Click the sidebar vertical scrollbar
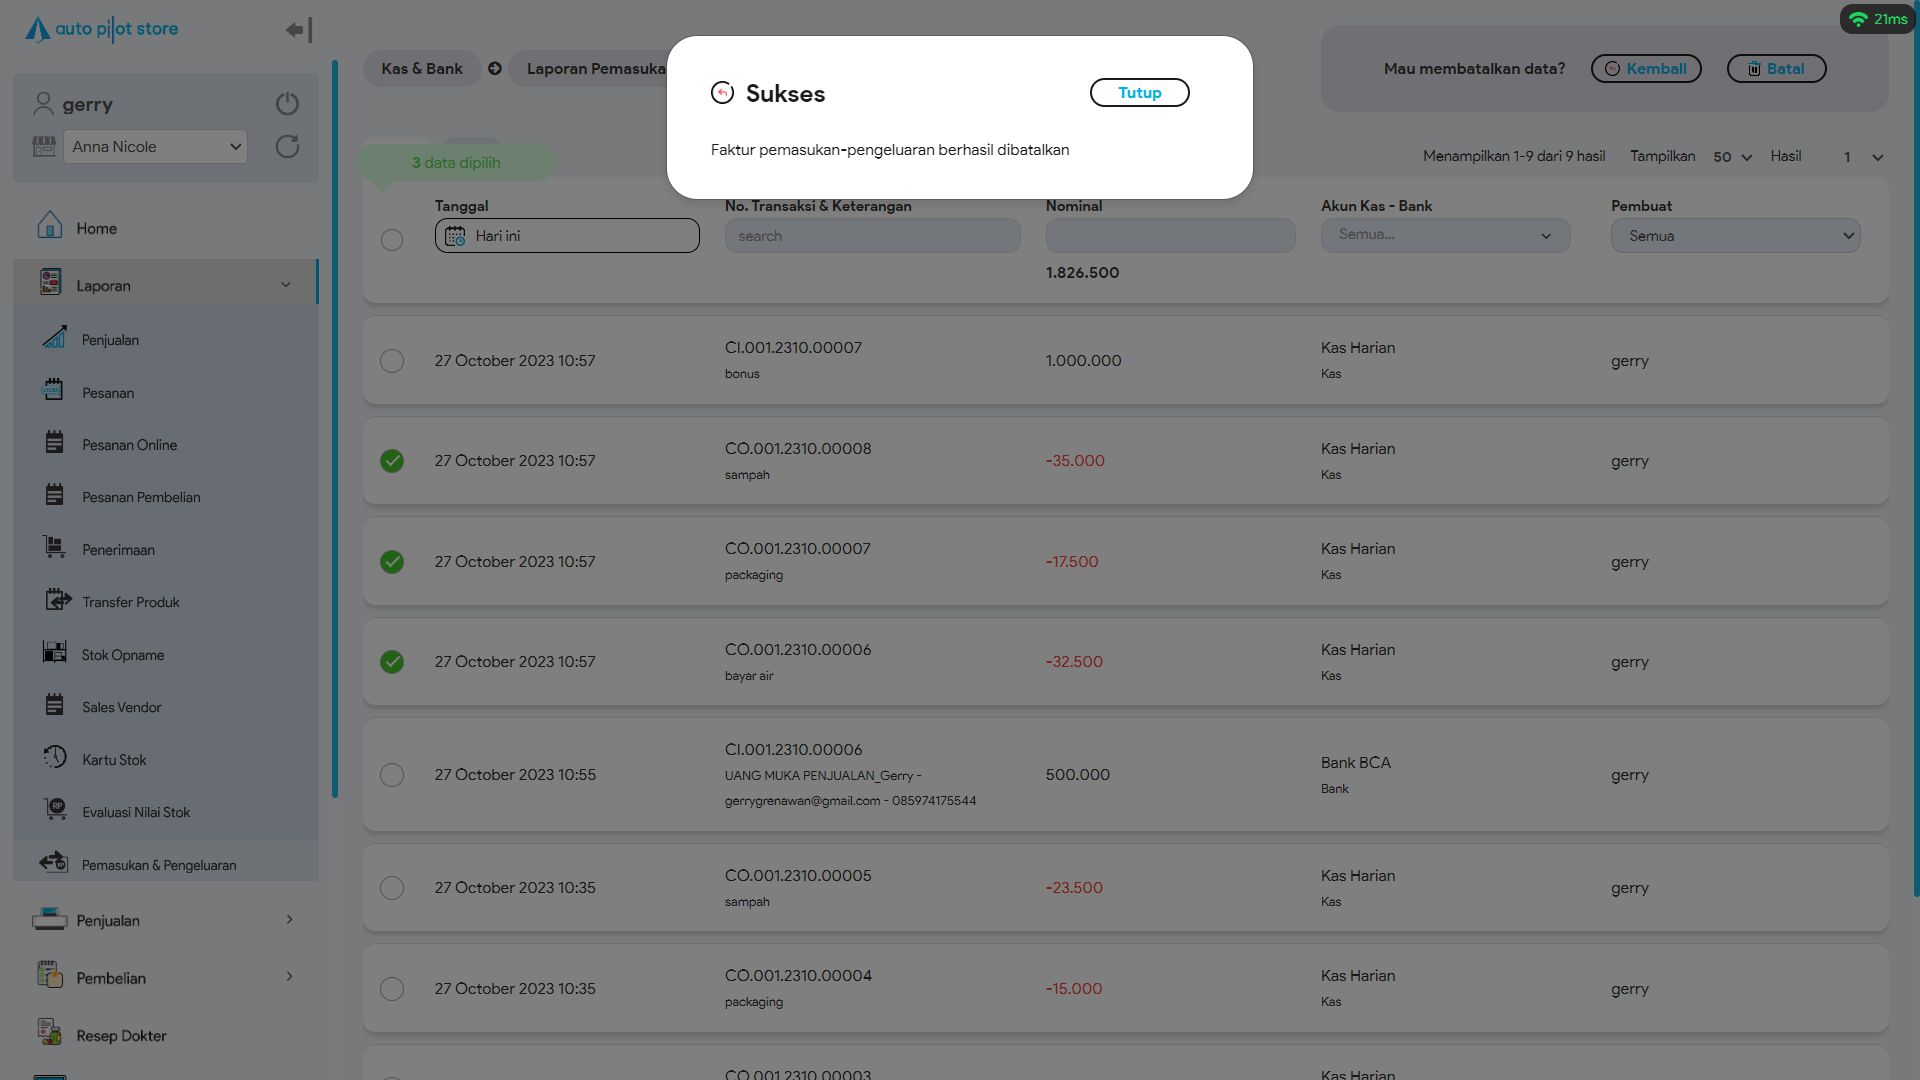 335,430
